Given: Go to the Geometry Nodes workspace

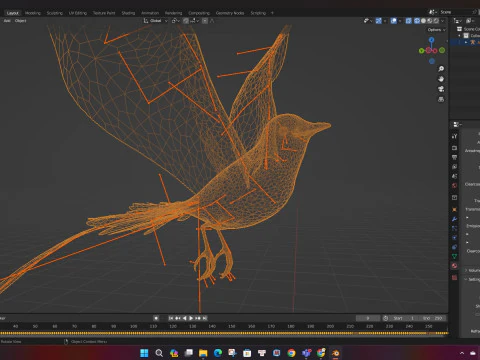Looking at the screenshot, I should tap(230, 13).
